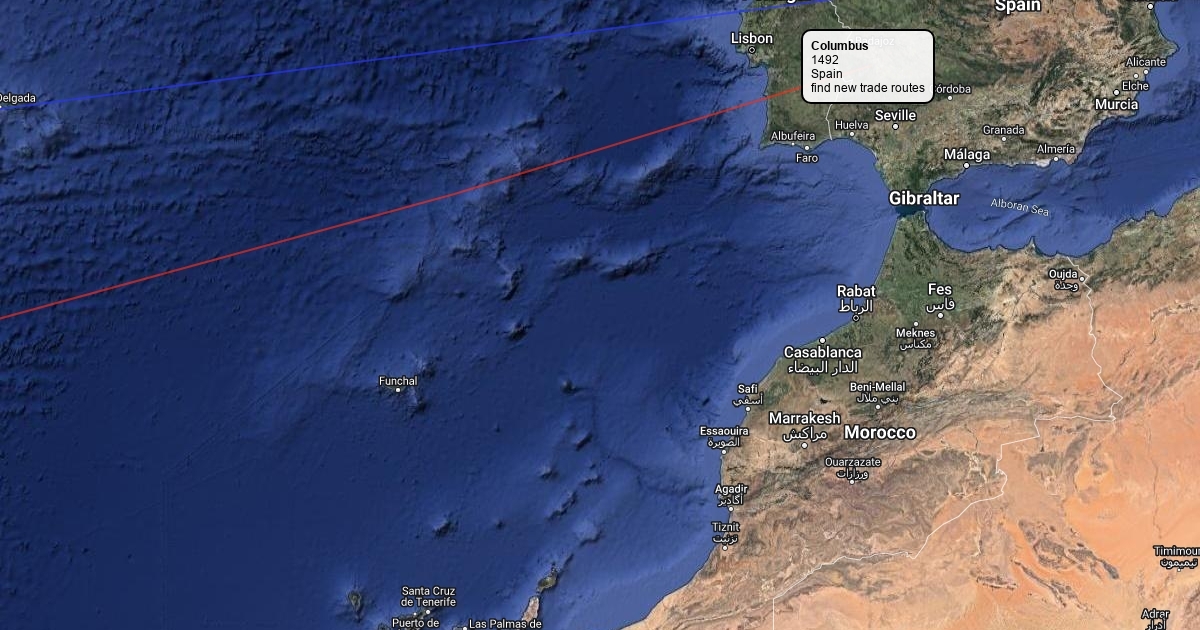The height and width of the screenshot is (630, 1200).
Task: Select the Casablanca city marker
Action: click(x=823, y=340)
